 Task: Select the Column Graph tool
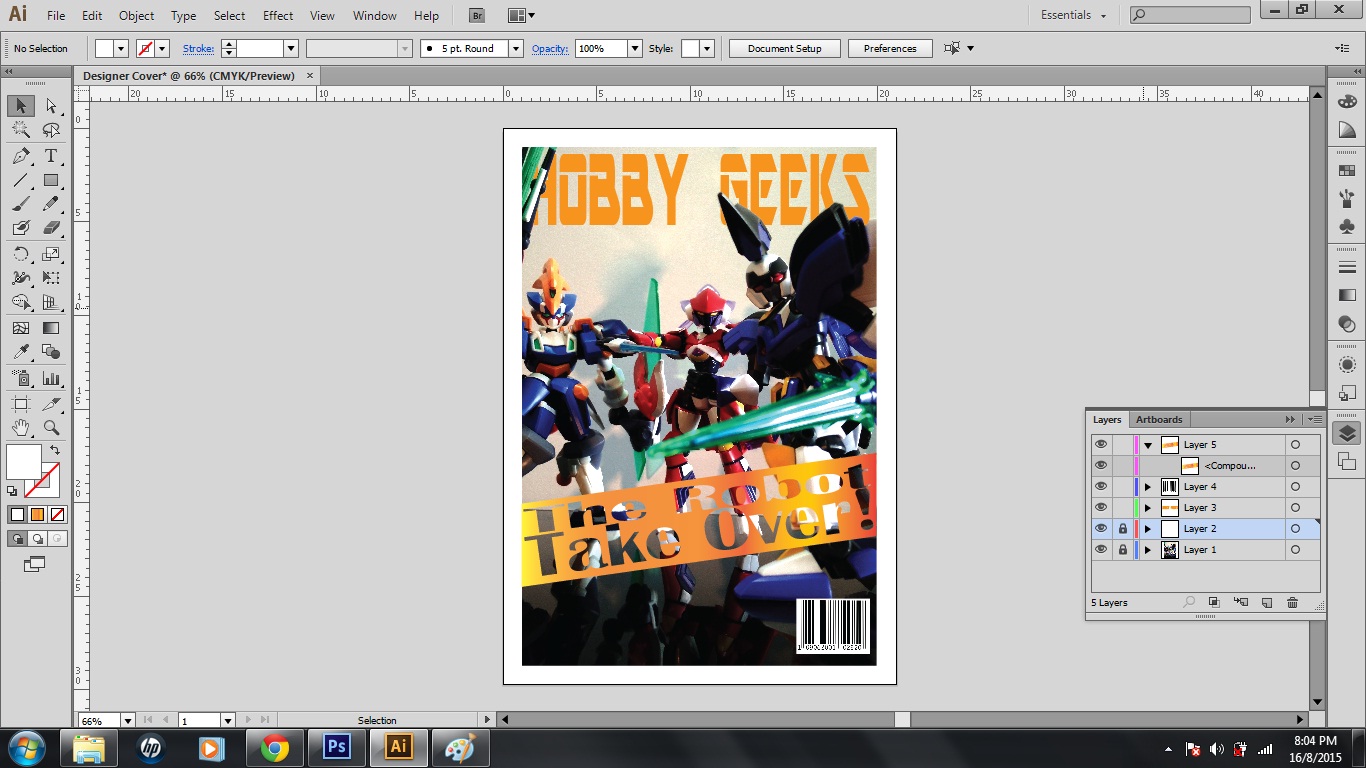[x=51, y=378]
